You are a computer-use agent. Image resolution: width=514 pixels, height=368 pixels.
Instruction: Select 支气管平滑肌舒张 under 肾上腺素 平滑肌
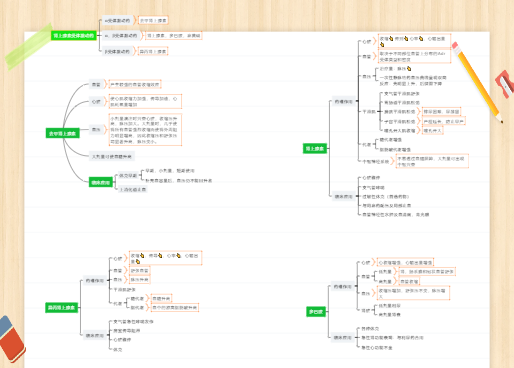402,94
